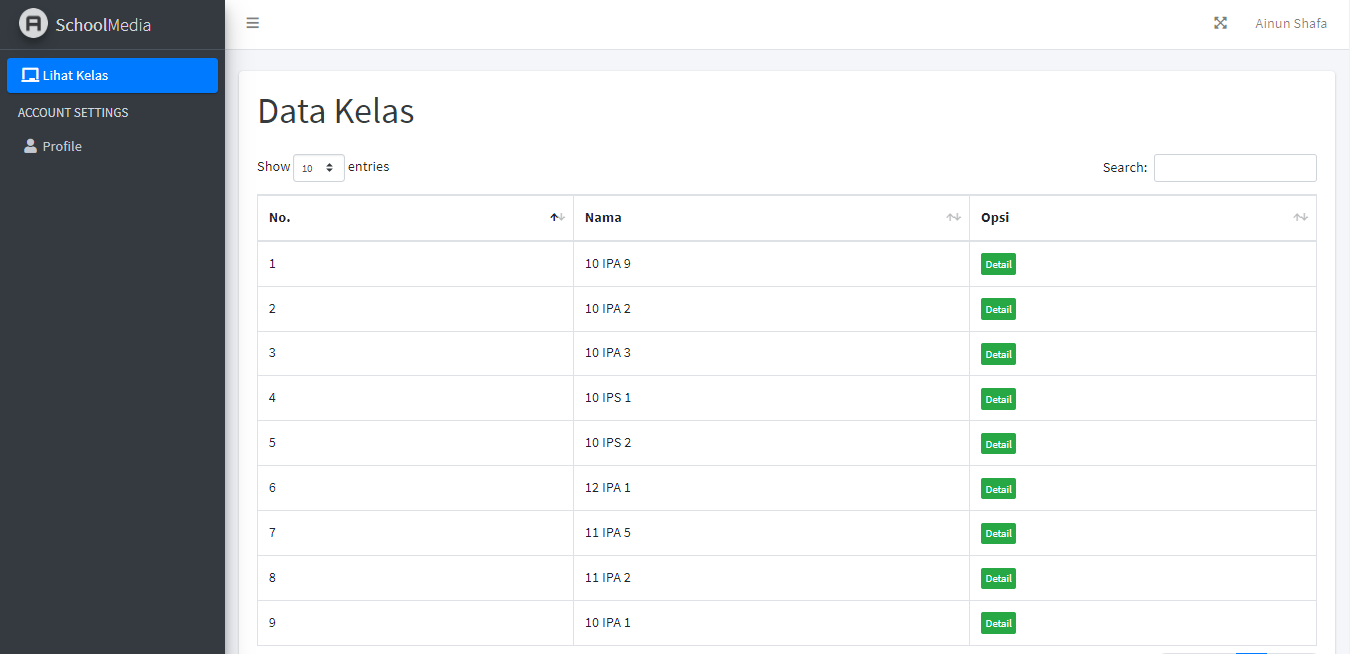Click the monitor icon beside Lihat Kelas
1350x654 pixels.
29,74
